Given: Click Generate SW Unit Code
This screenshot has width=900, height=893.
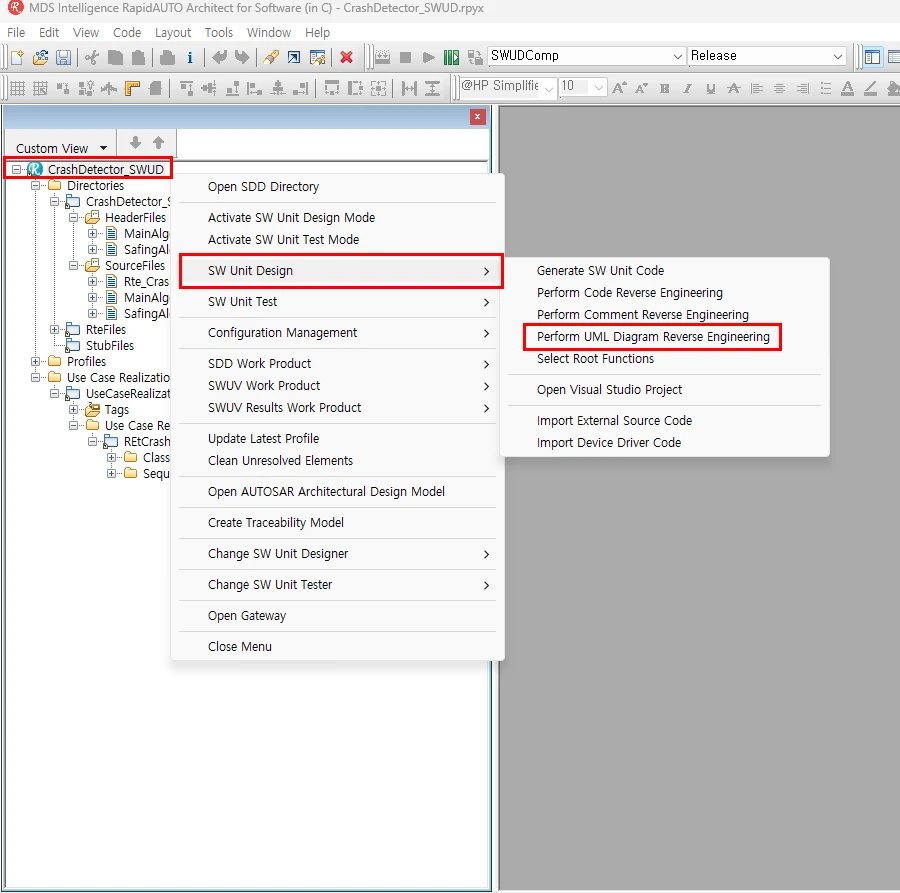Looking at the screenshot, I should click(x=600, y=271).
